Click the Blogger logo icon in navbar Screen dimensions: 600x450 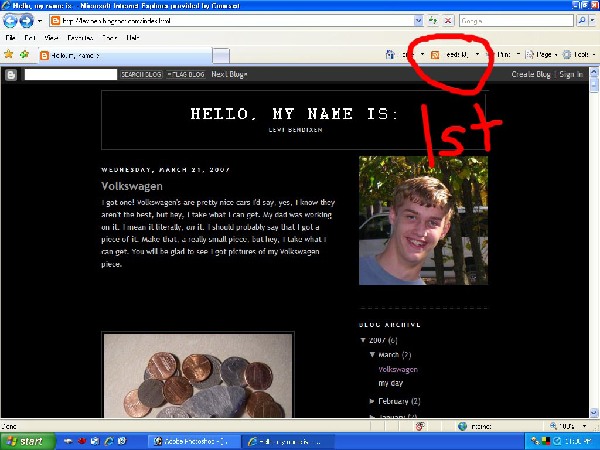tap(11, 75)
